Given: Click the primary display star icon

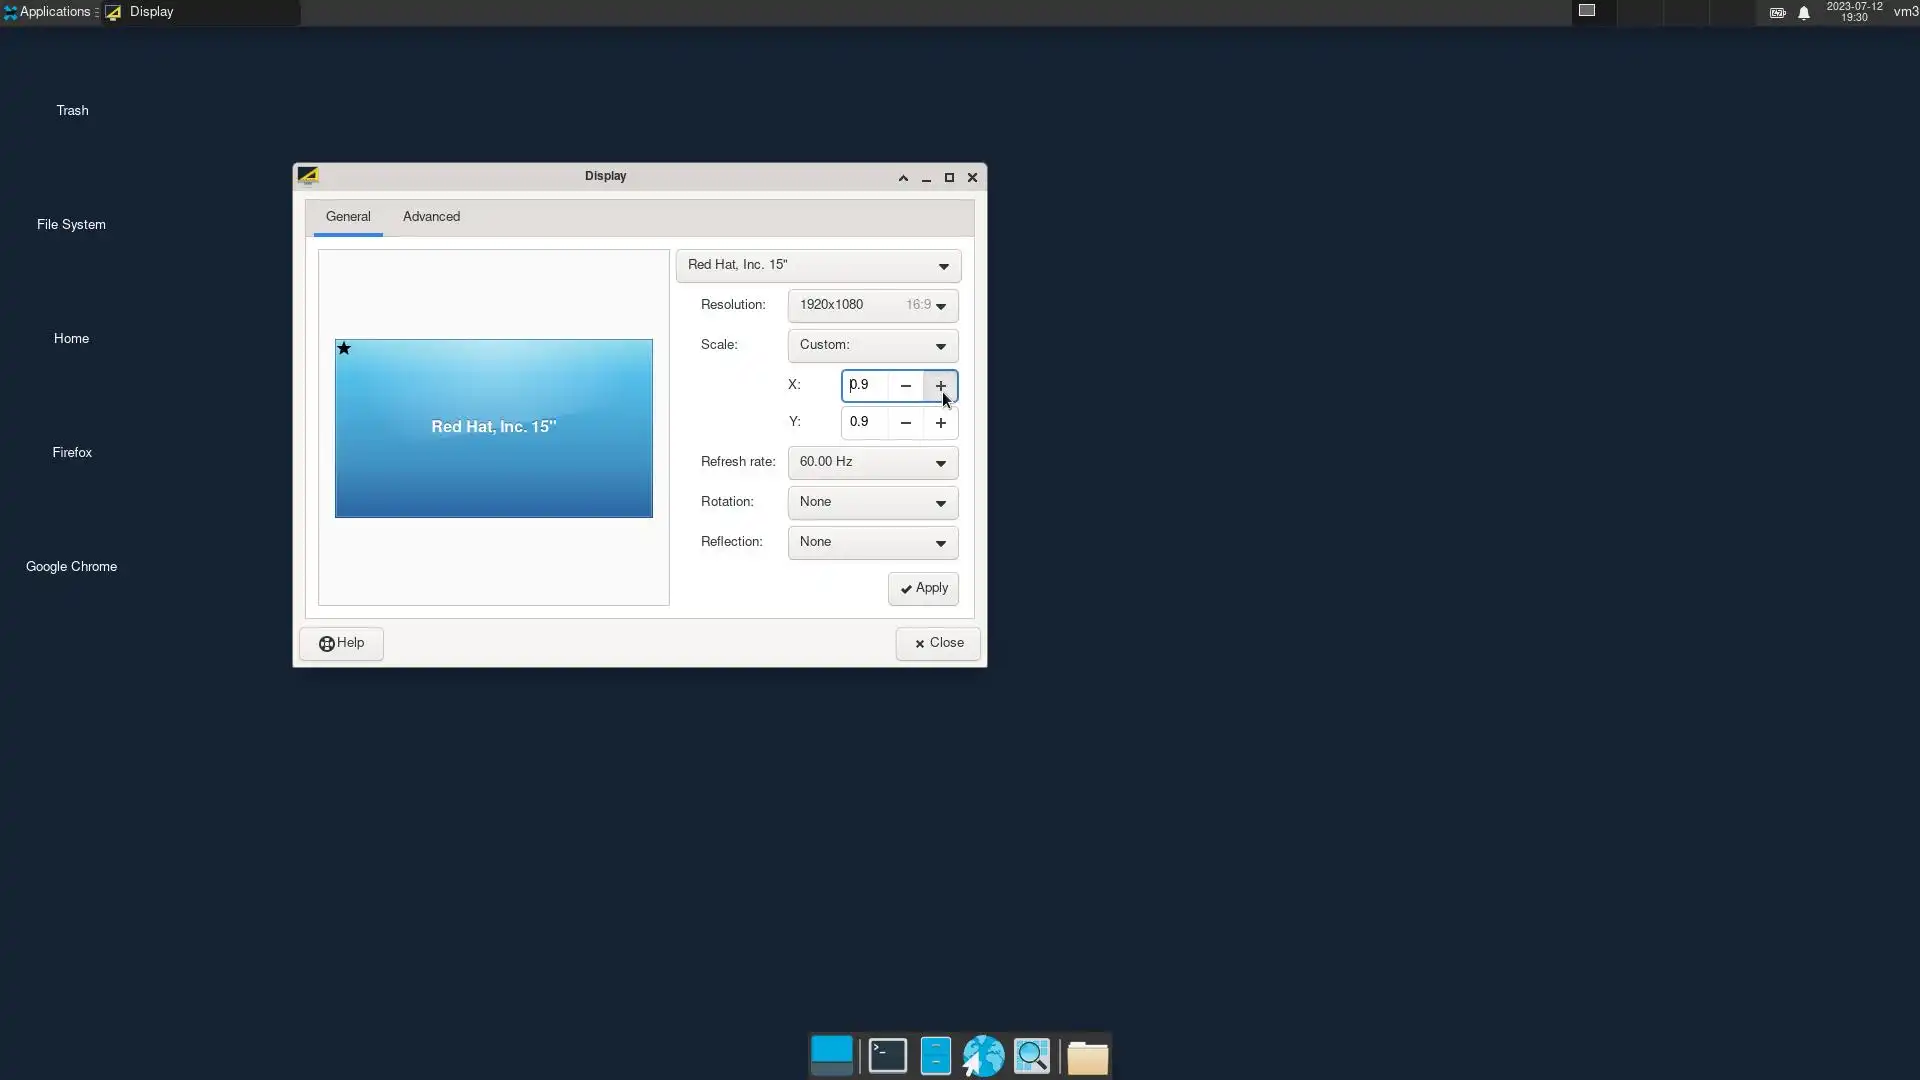Looking at the screenshot, I should tap(344, 349).
